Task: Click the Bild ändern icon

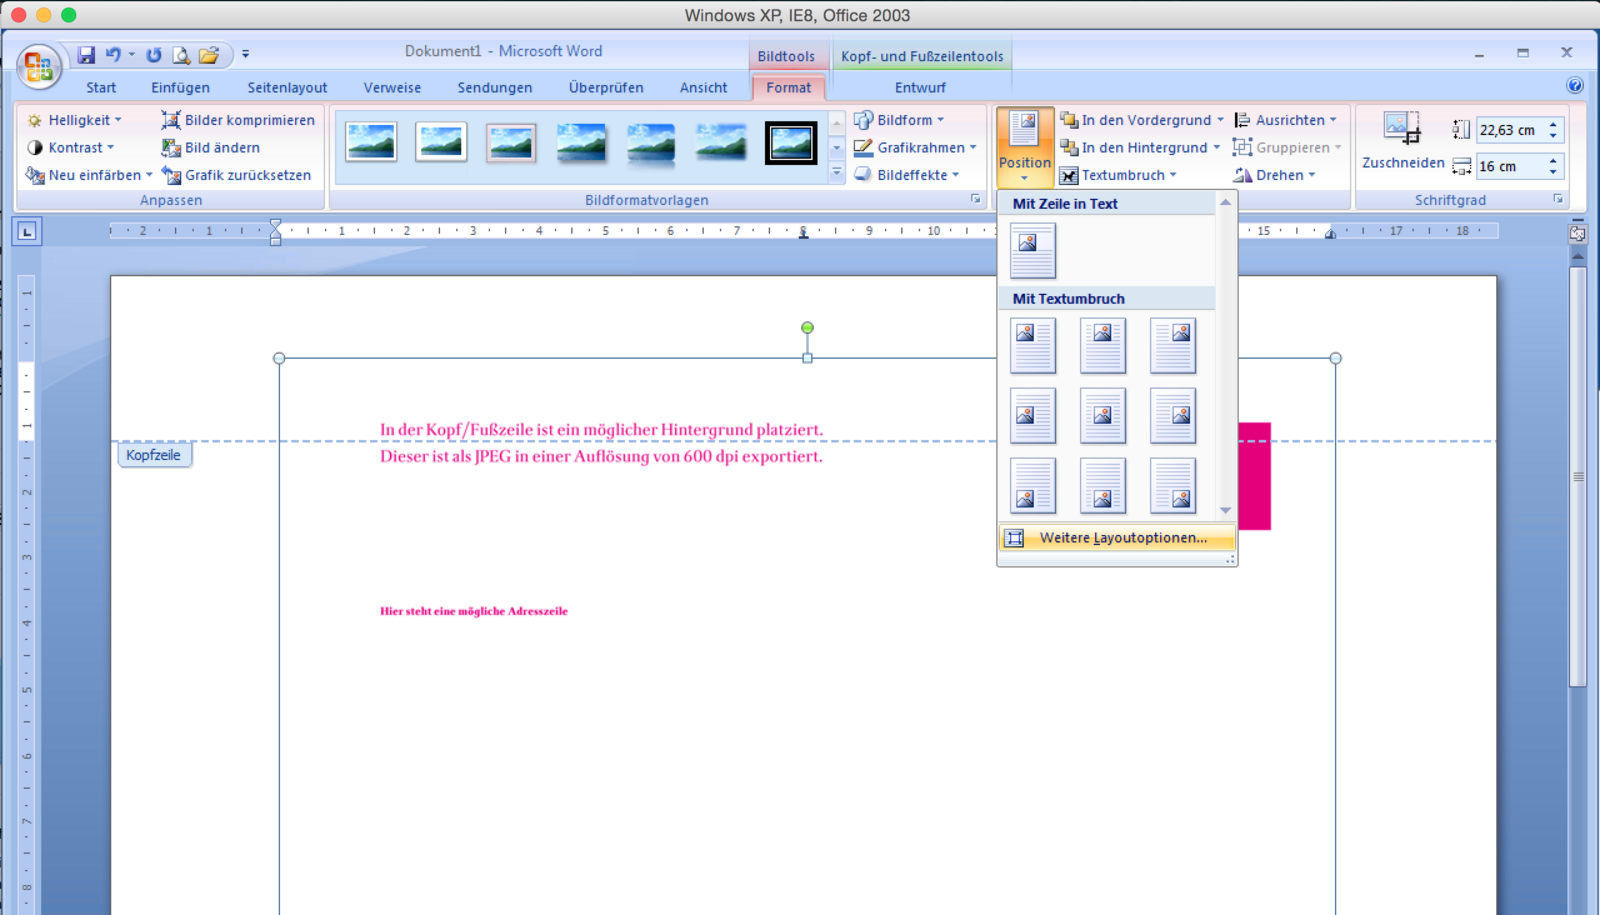Action: [171, 148]
